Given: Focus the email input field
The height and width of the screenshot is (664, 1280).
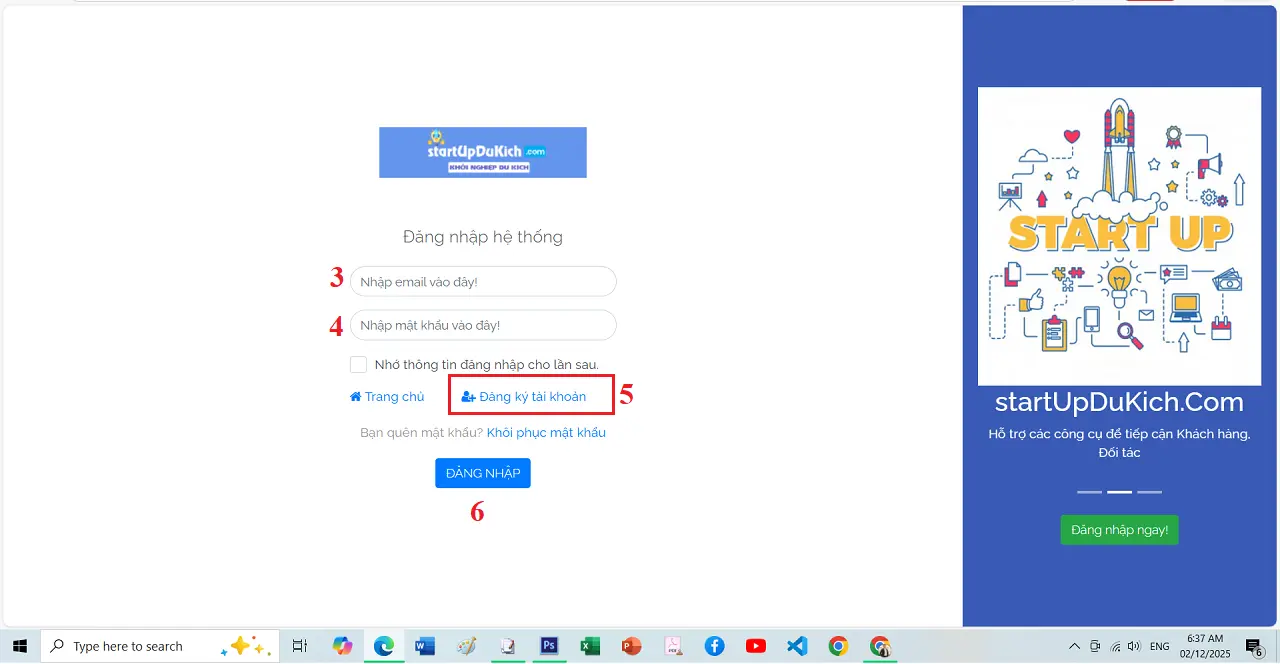Looking at the screenshot, I should tap(483, 282).
